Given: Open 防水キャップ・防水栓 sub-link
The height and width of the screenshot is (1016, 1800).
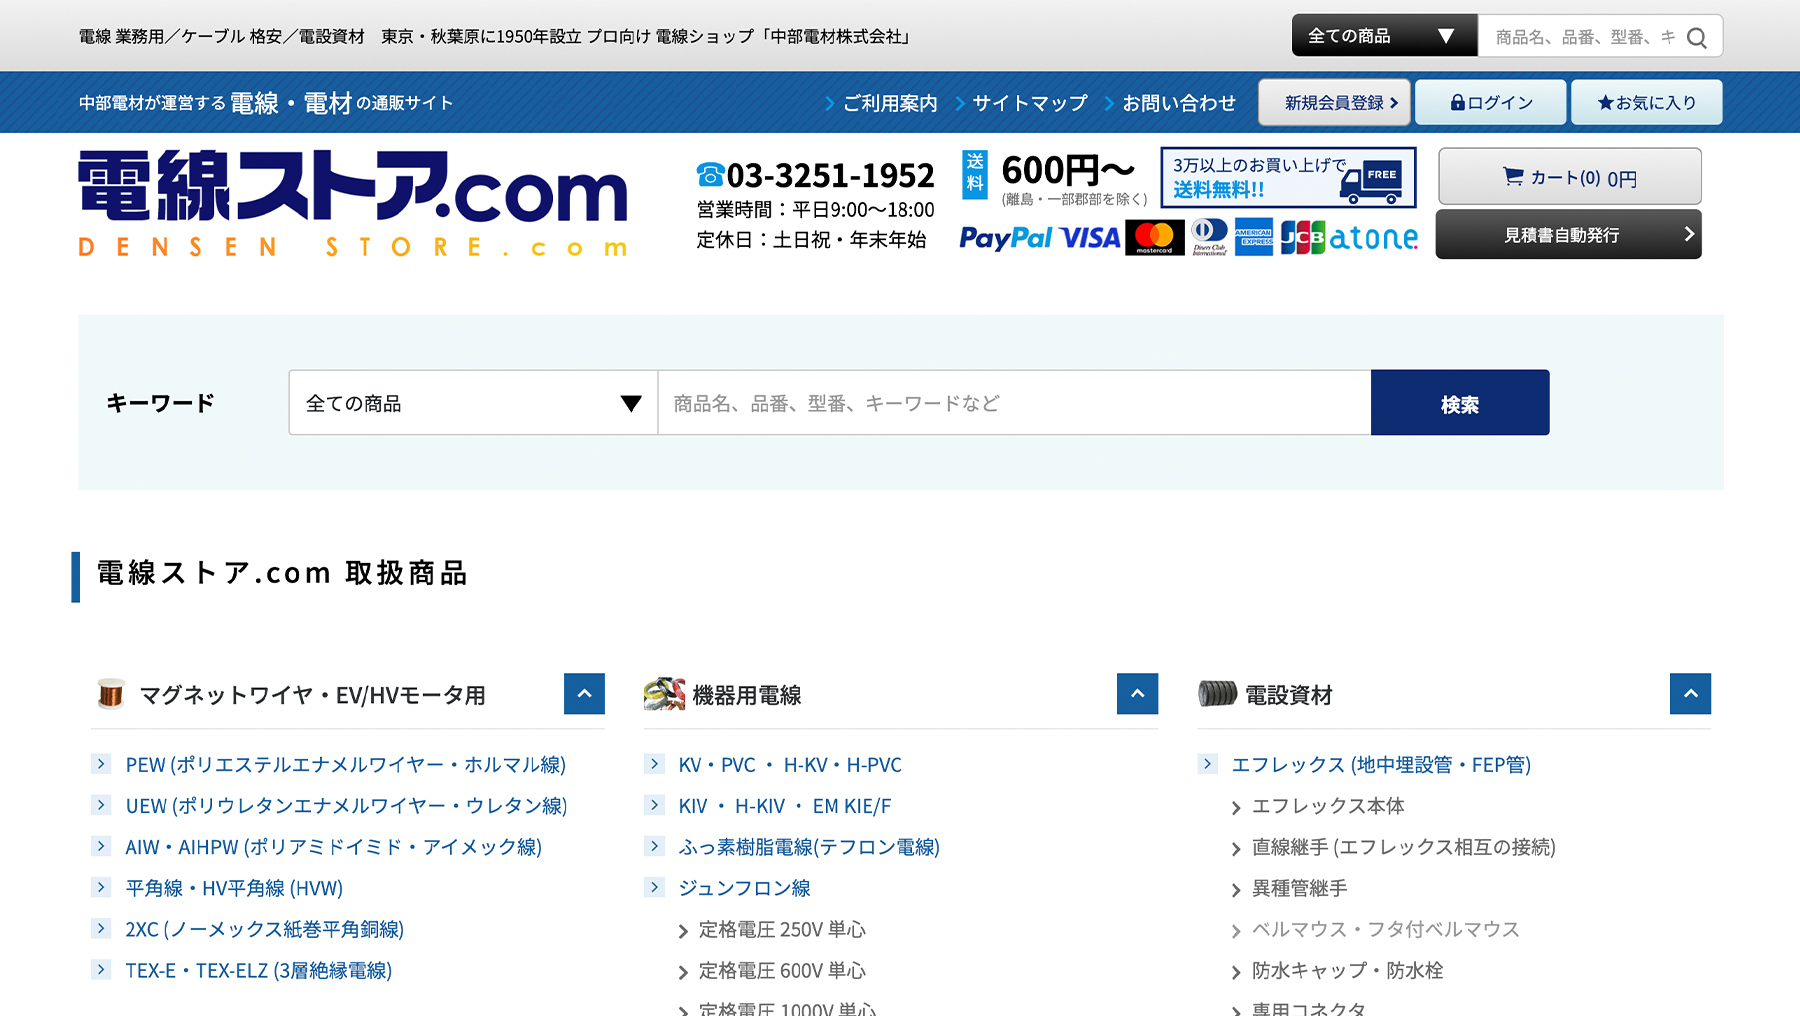Looking at the screenshot, I should click(1347, 970).
